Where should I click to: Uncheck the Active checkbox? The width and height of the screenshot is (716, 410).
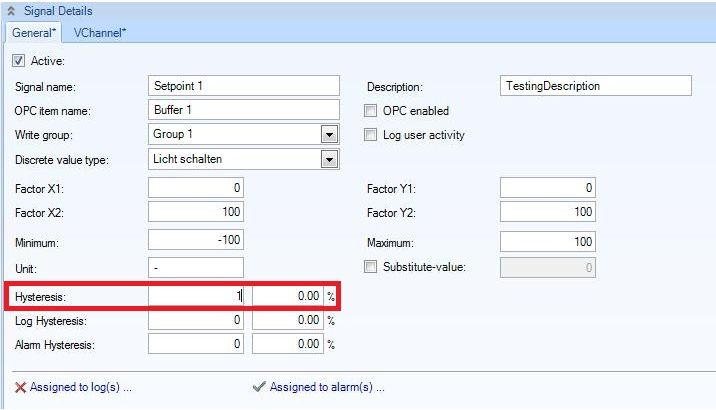[x=17, y=61]
